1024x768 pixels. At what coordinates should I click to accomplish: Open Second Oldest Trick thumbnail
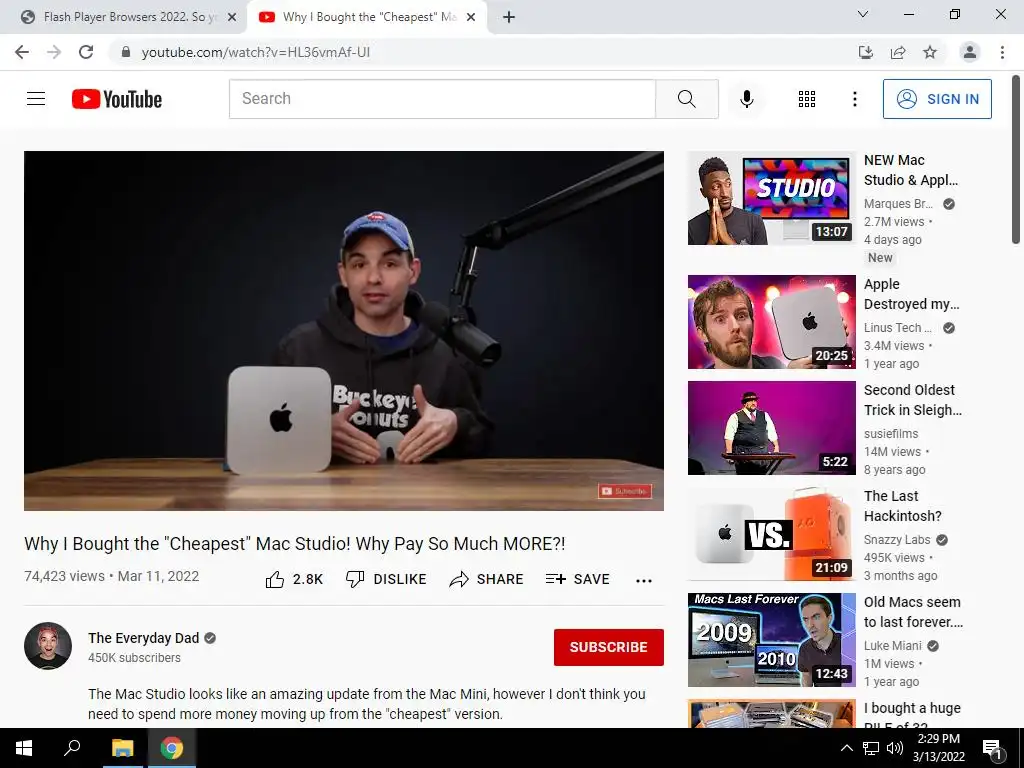point(772,428)
